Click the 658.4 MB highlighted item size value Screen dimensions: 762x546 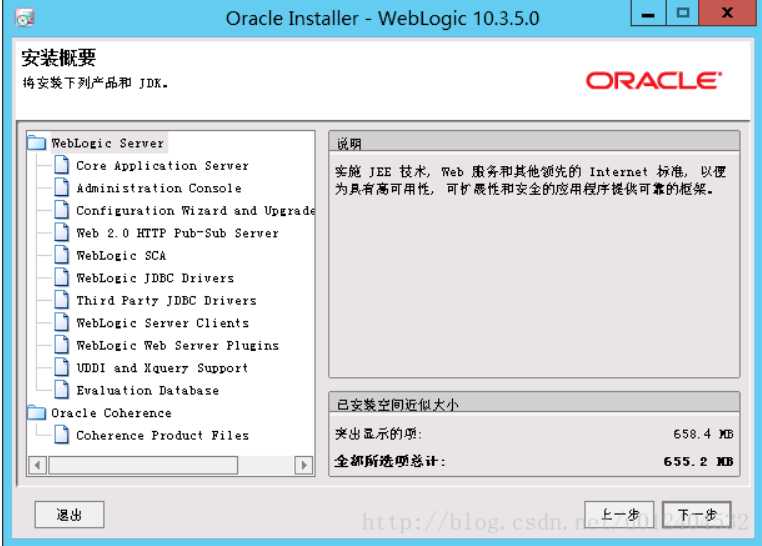[x=703, y=434]
